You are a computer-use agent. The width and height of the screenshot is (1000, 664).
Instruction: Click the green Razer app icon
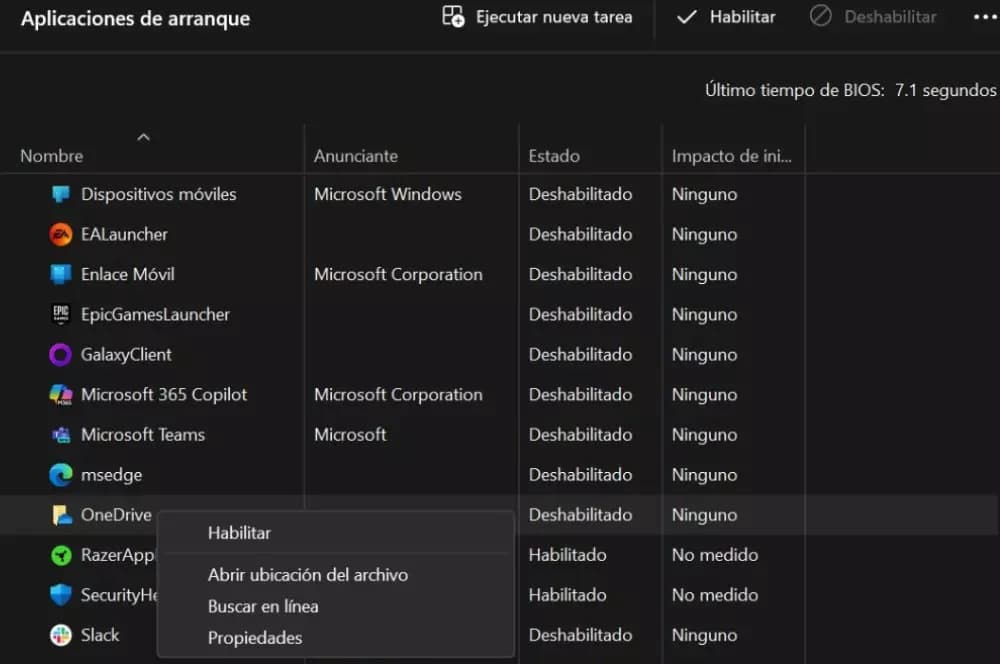tap(61, 555)
